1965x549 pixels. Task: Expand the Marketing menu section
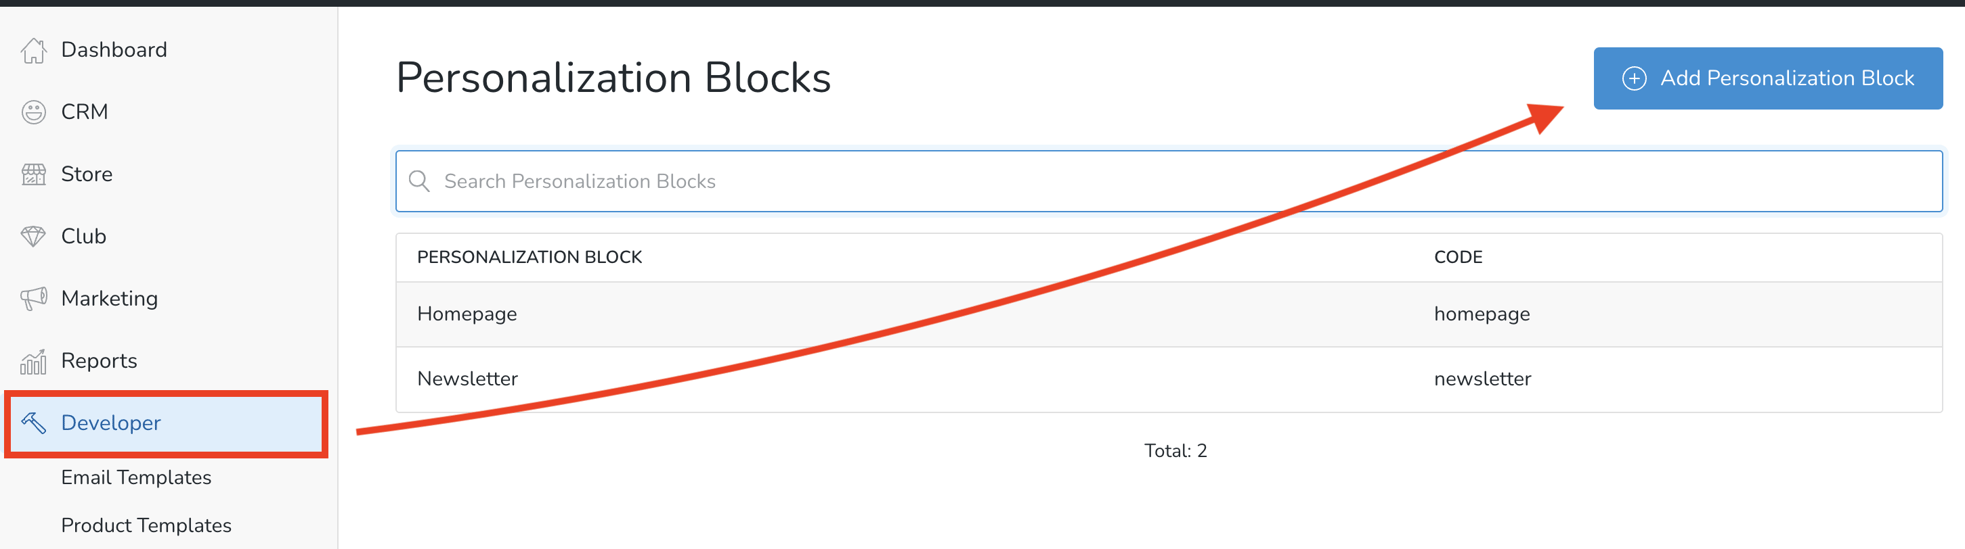coord(109,298)
